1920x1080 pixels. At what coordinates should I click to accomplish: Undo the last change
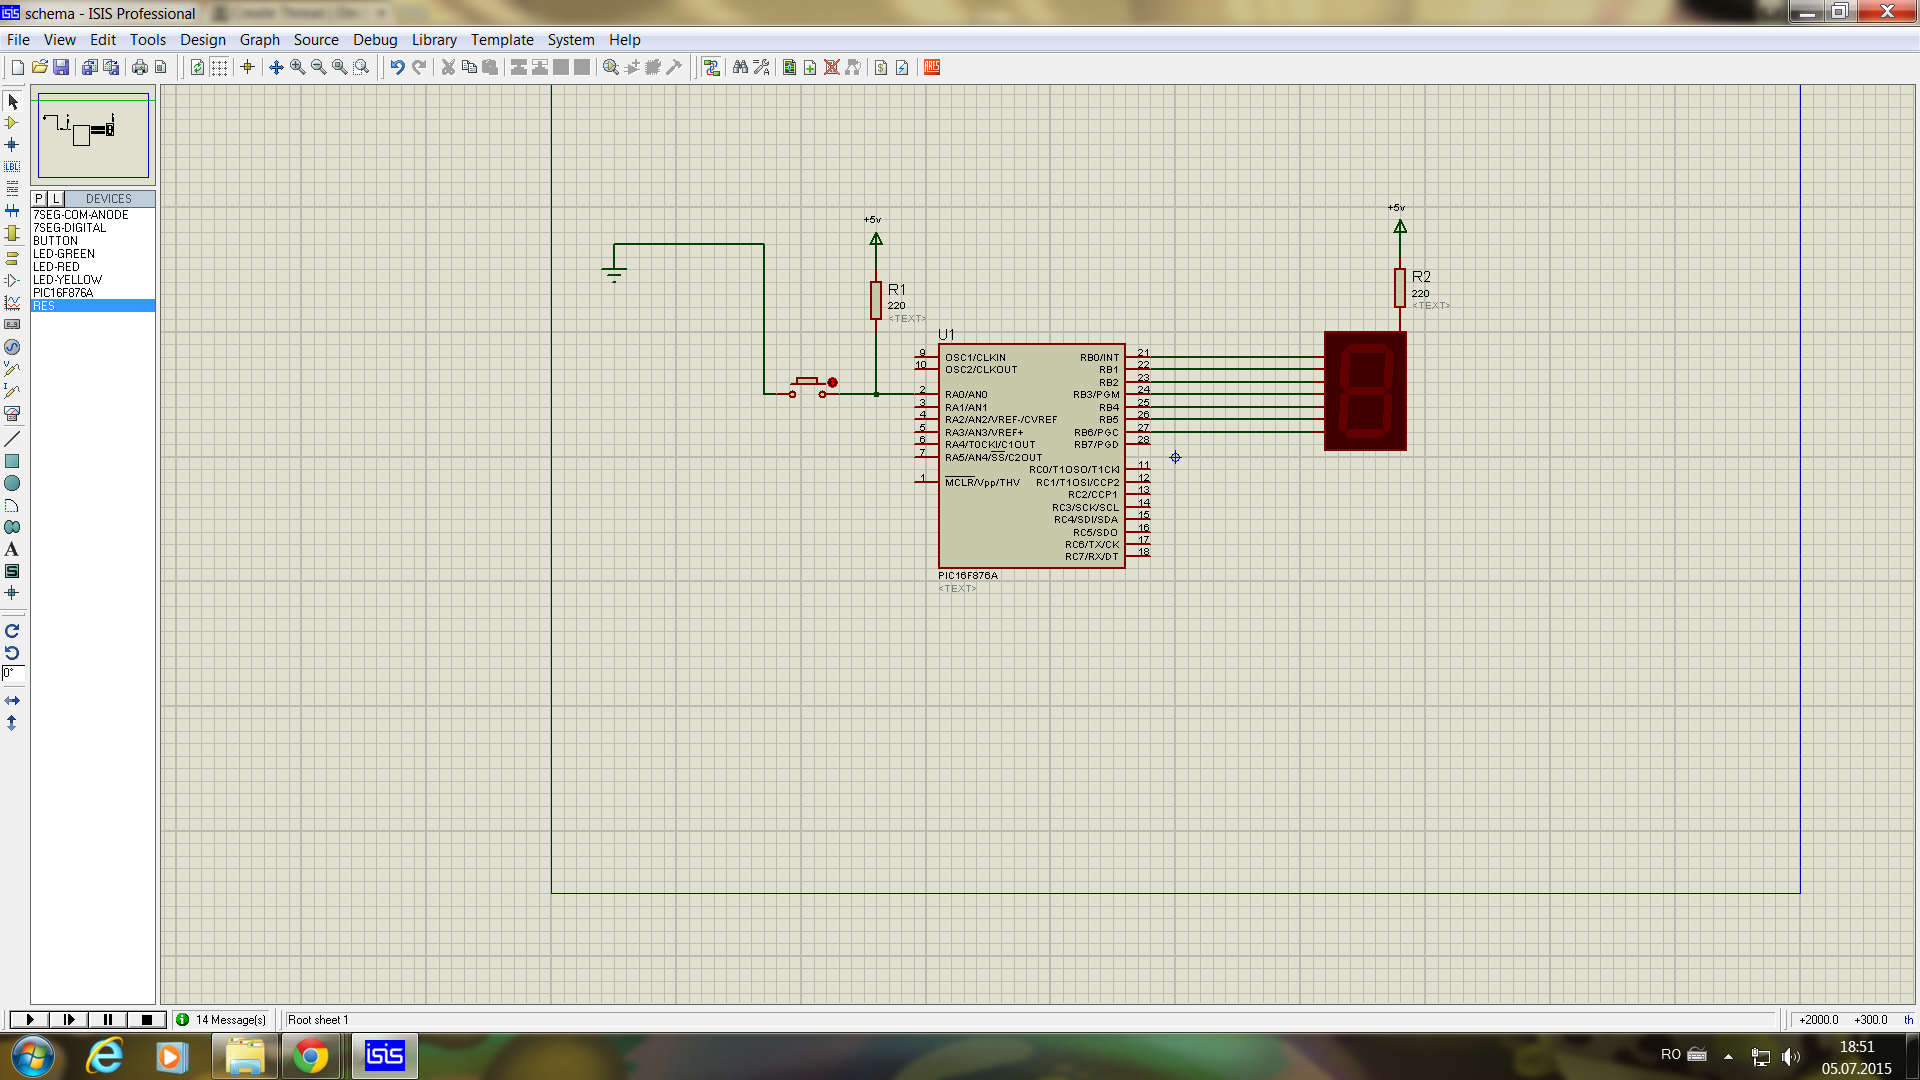pos(397,67)
